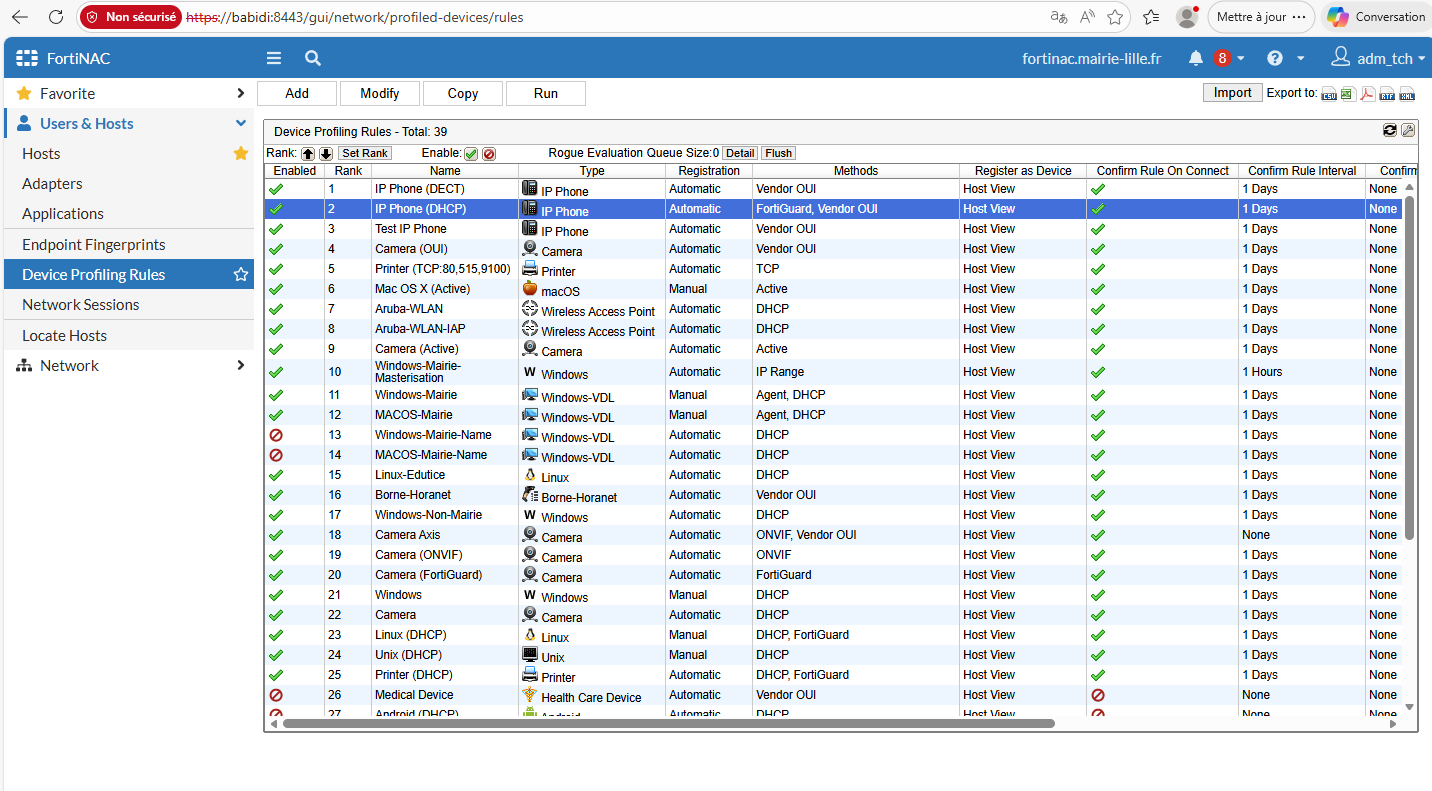This screenshot has height=791, width=1432.
Task: Open browser profile avatar
Action: (1187, 17)
